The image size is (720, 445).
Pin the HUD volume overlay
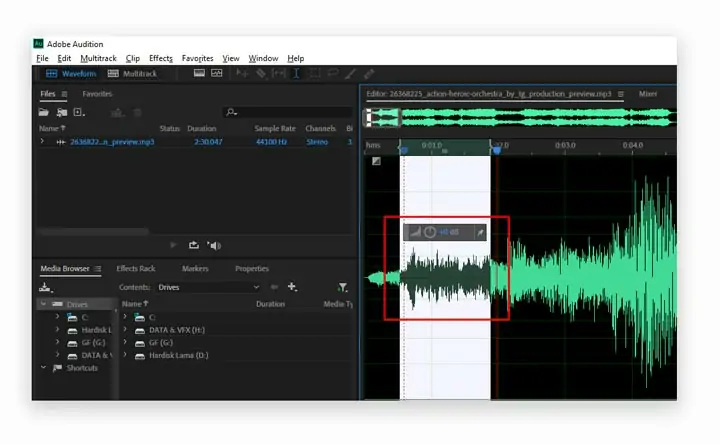480,232
